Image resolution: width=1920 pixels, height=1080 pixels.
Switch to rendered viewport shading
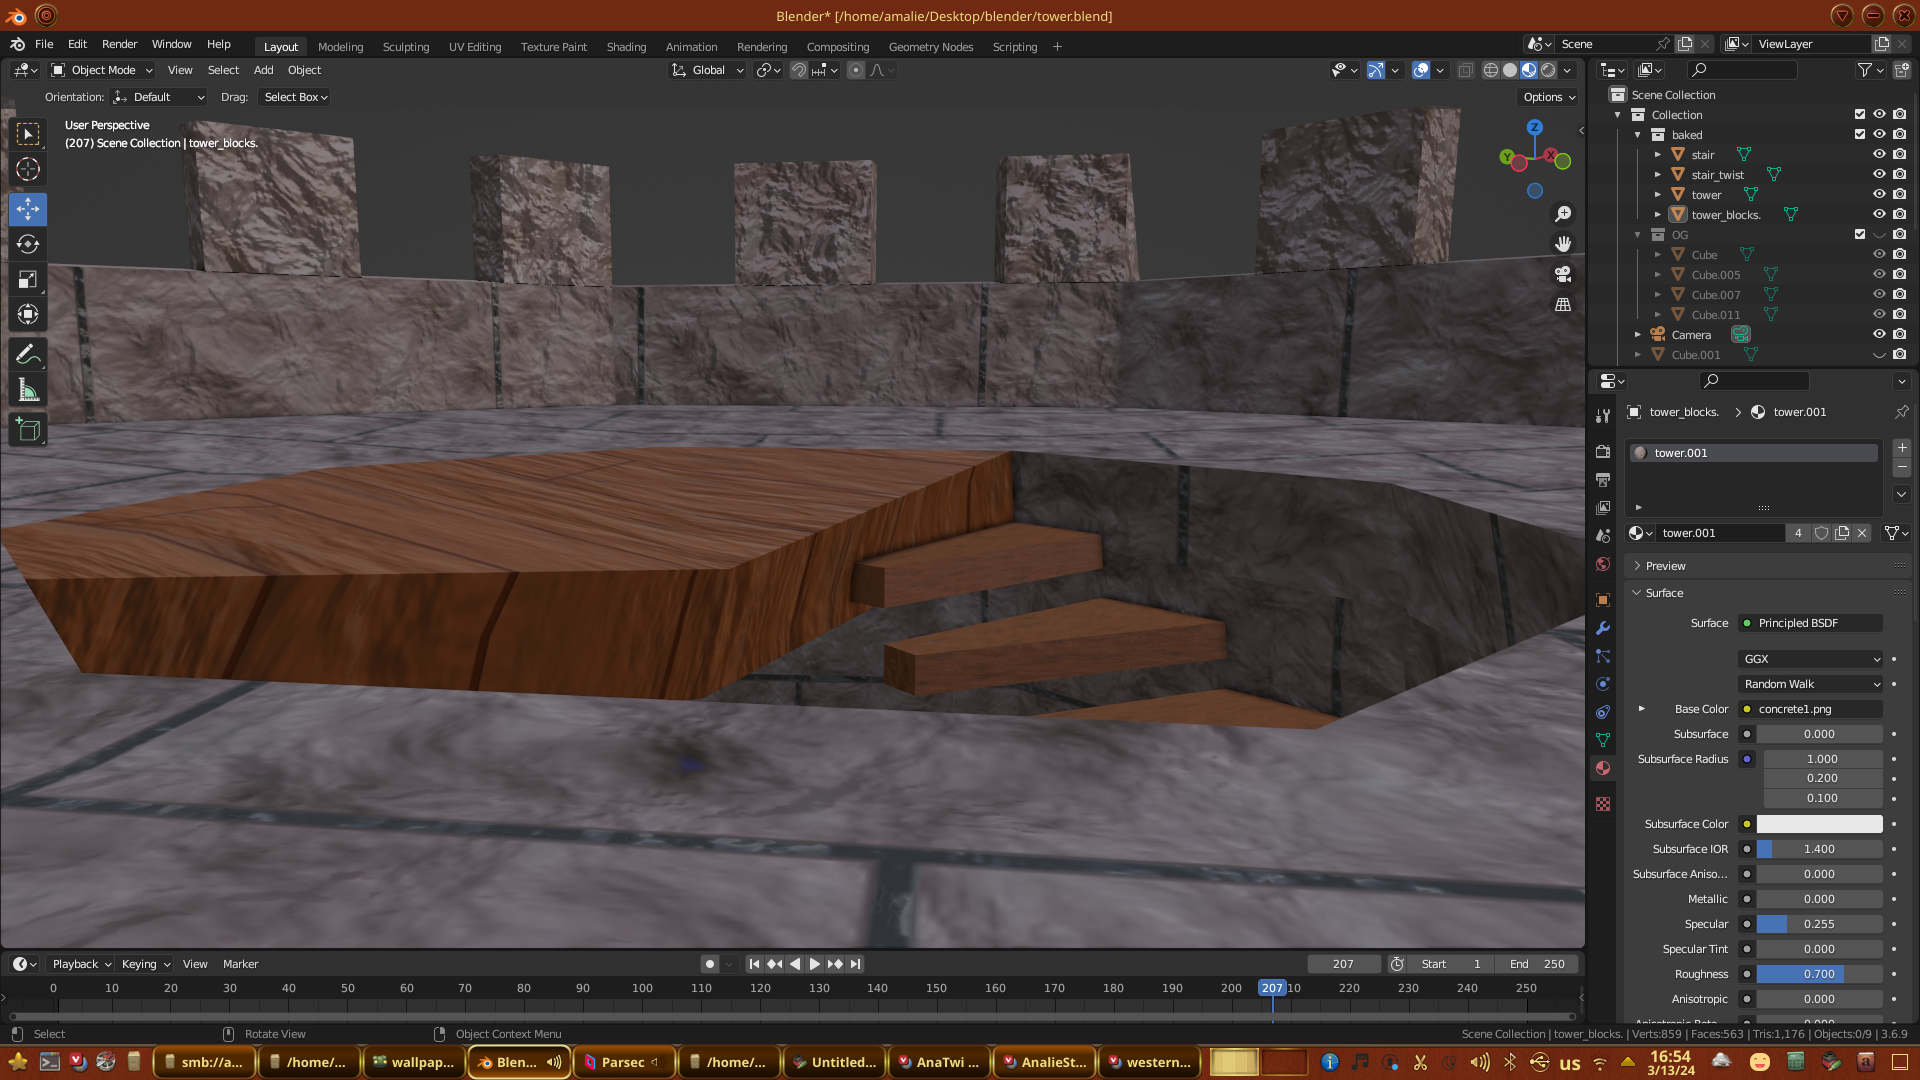(x=1548, y=70)
